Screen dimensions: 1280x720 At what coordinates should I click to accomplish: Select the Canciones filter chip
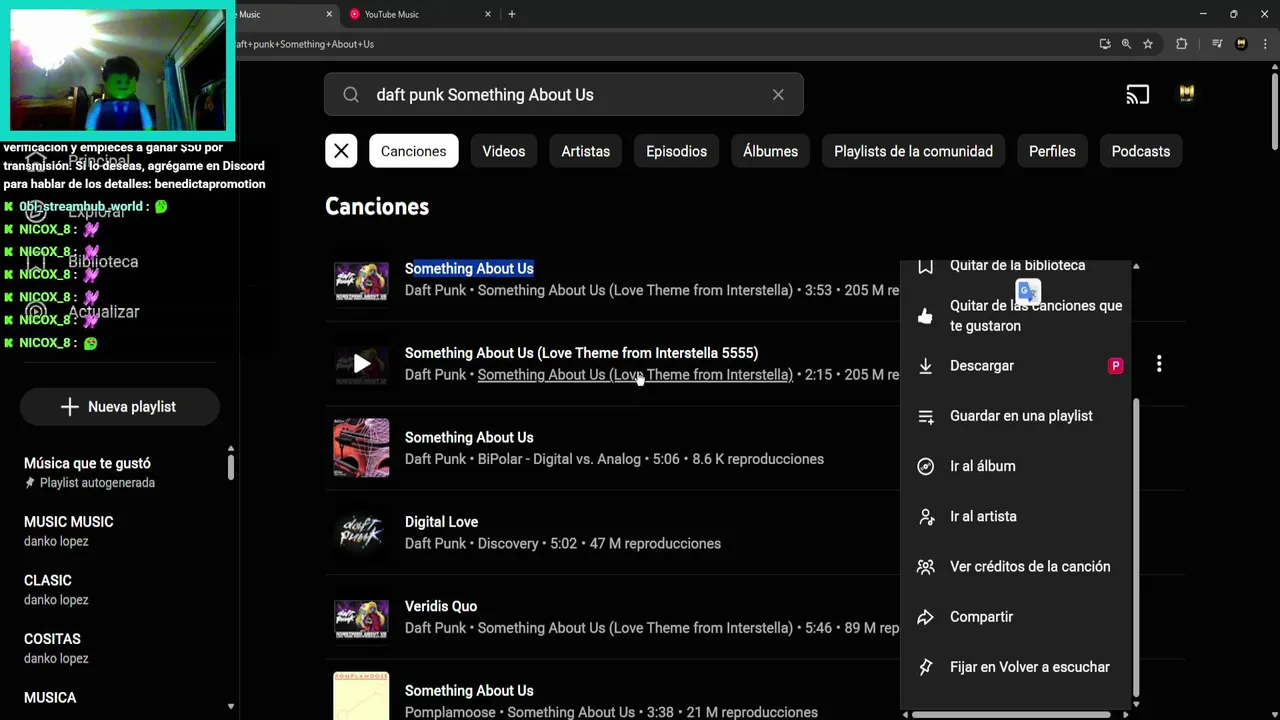point(413,151)
